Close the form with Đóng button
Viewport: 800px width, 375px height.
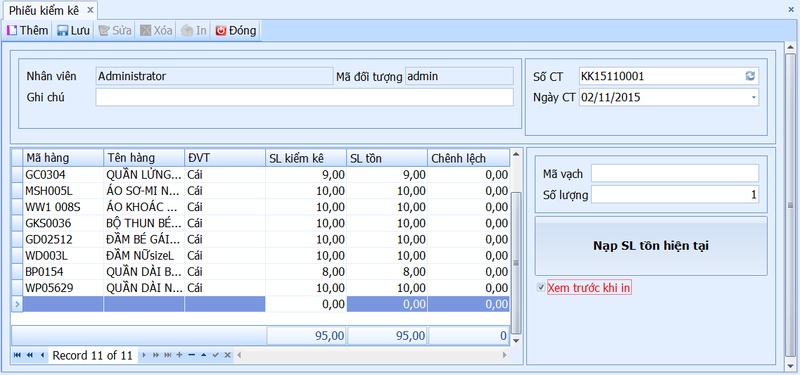(x=236, y=31)
